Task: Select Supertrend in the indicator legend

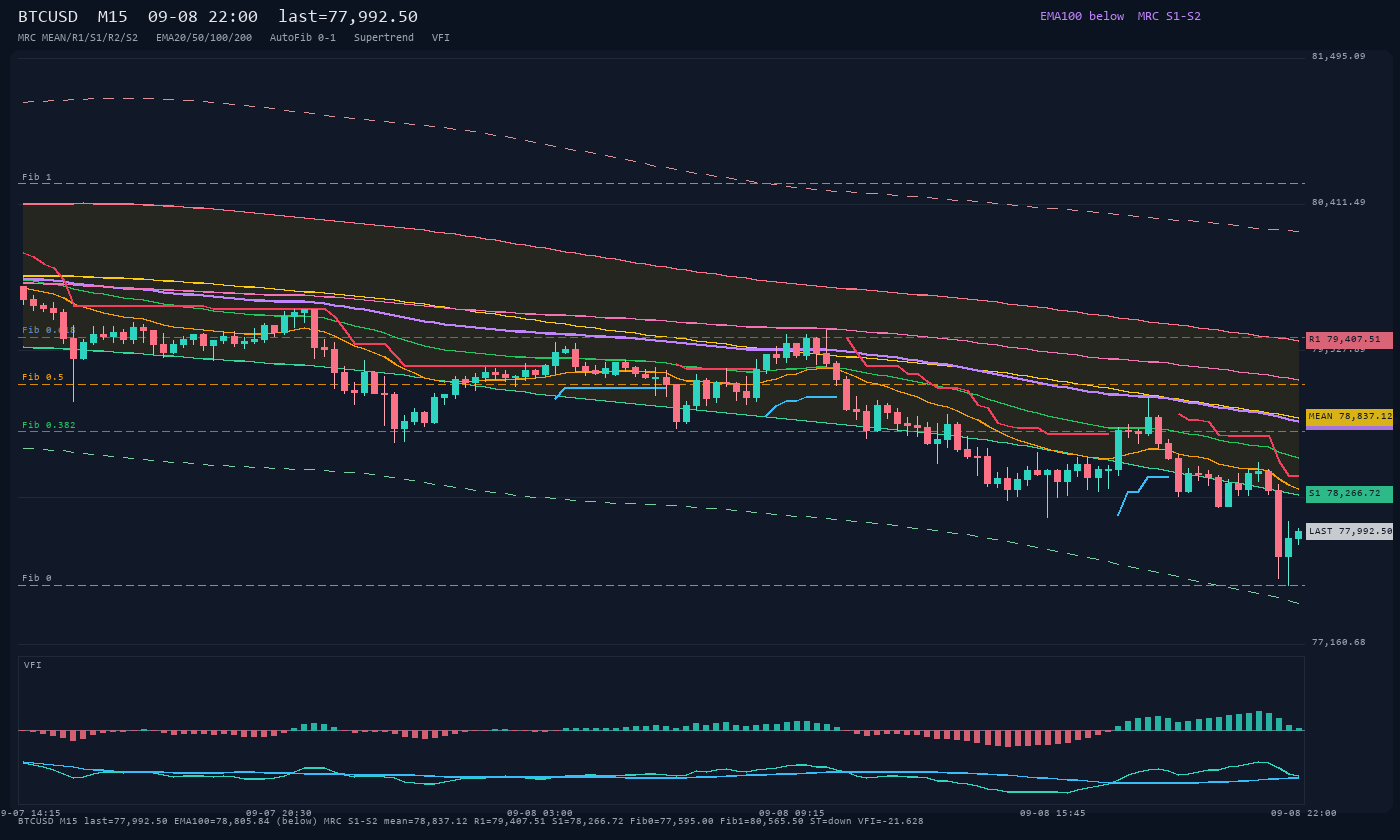Action: [384, 38]
